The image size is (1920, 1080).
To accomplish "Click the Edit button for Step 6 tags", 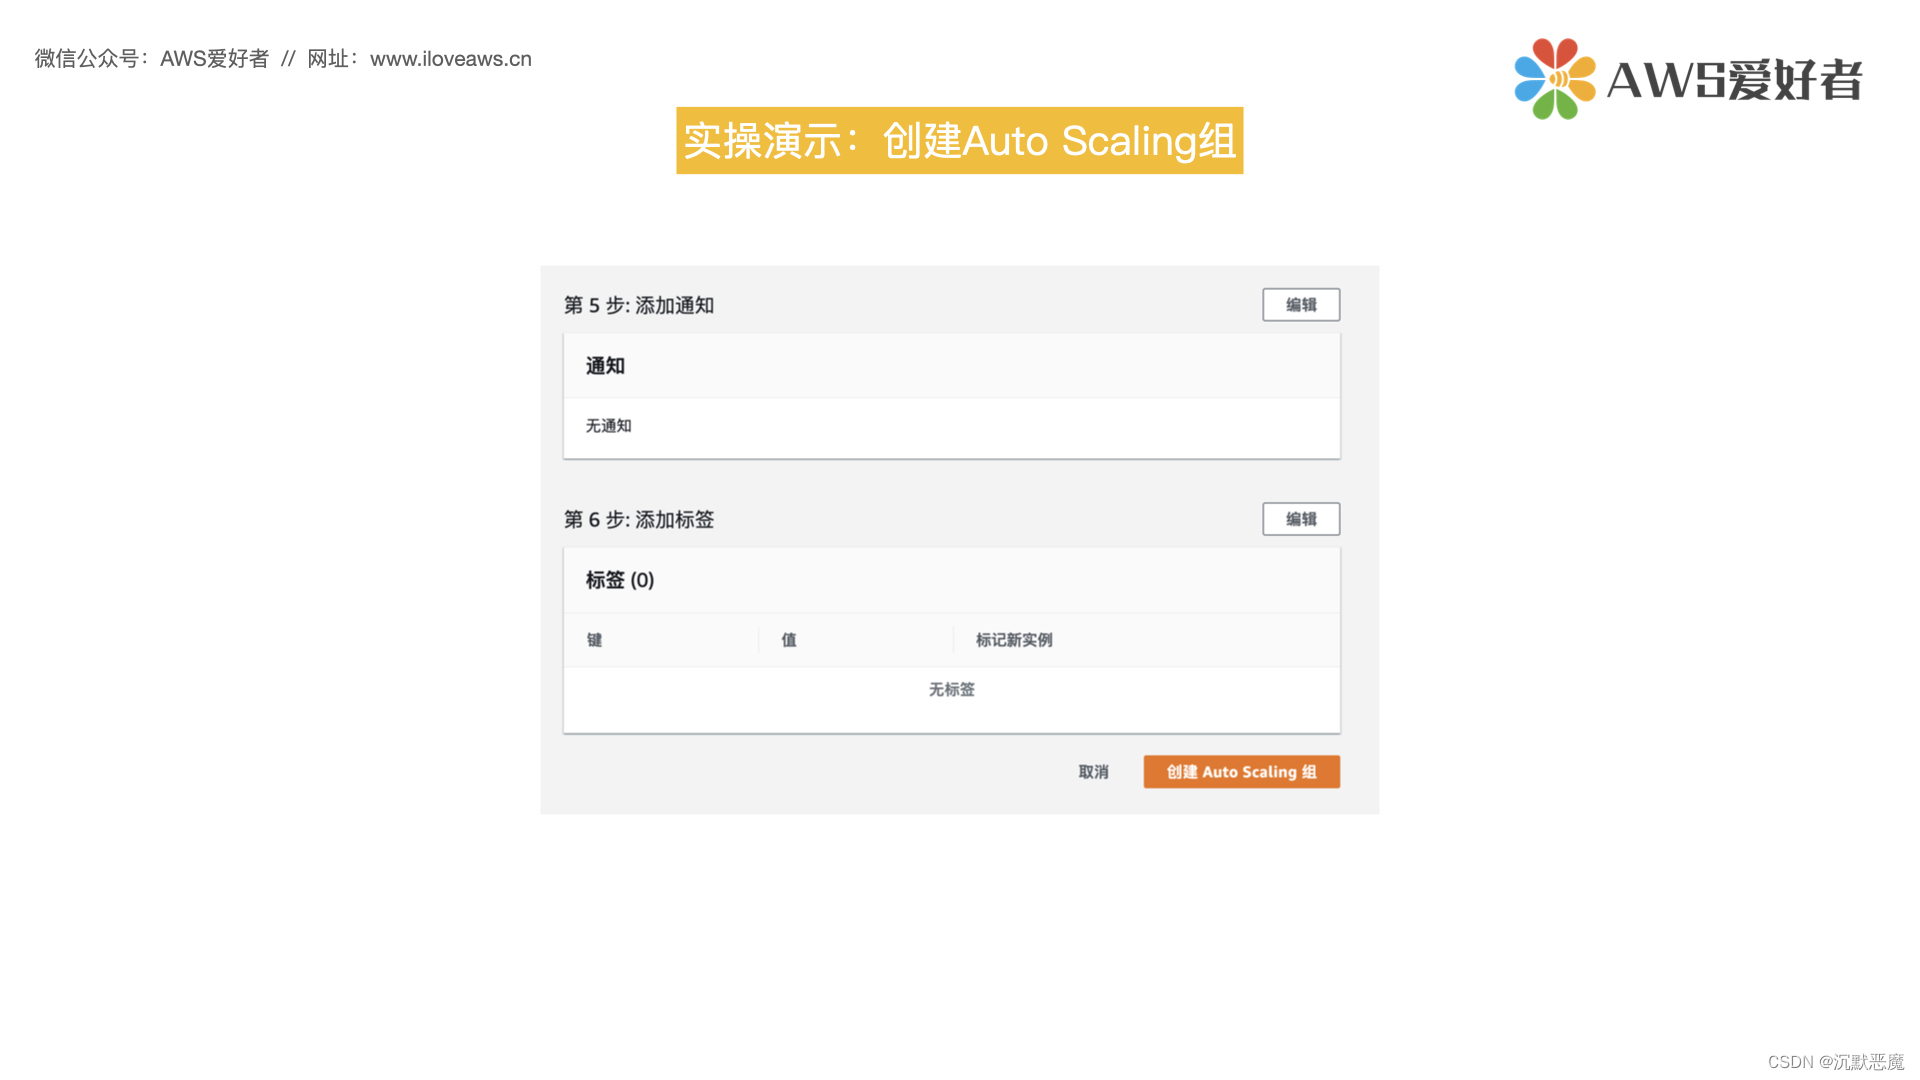I will (x=1300, y=519).
